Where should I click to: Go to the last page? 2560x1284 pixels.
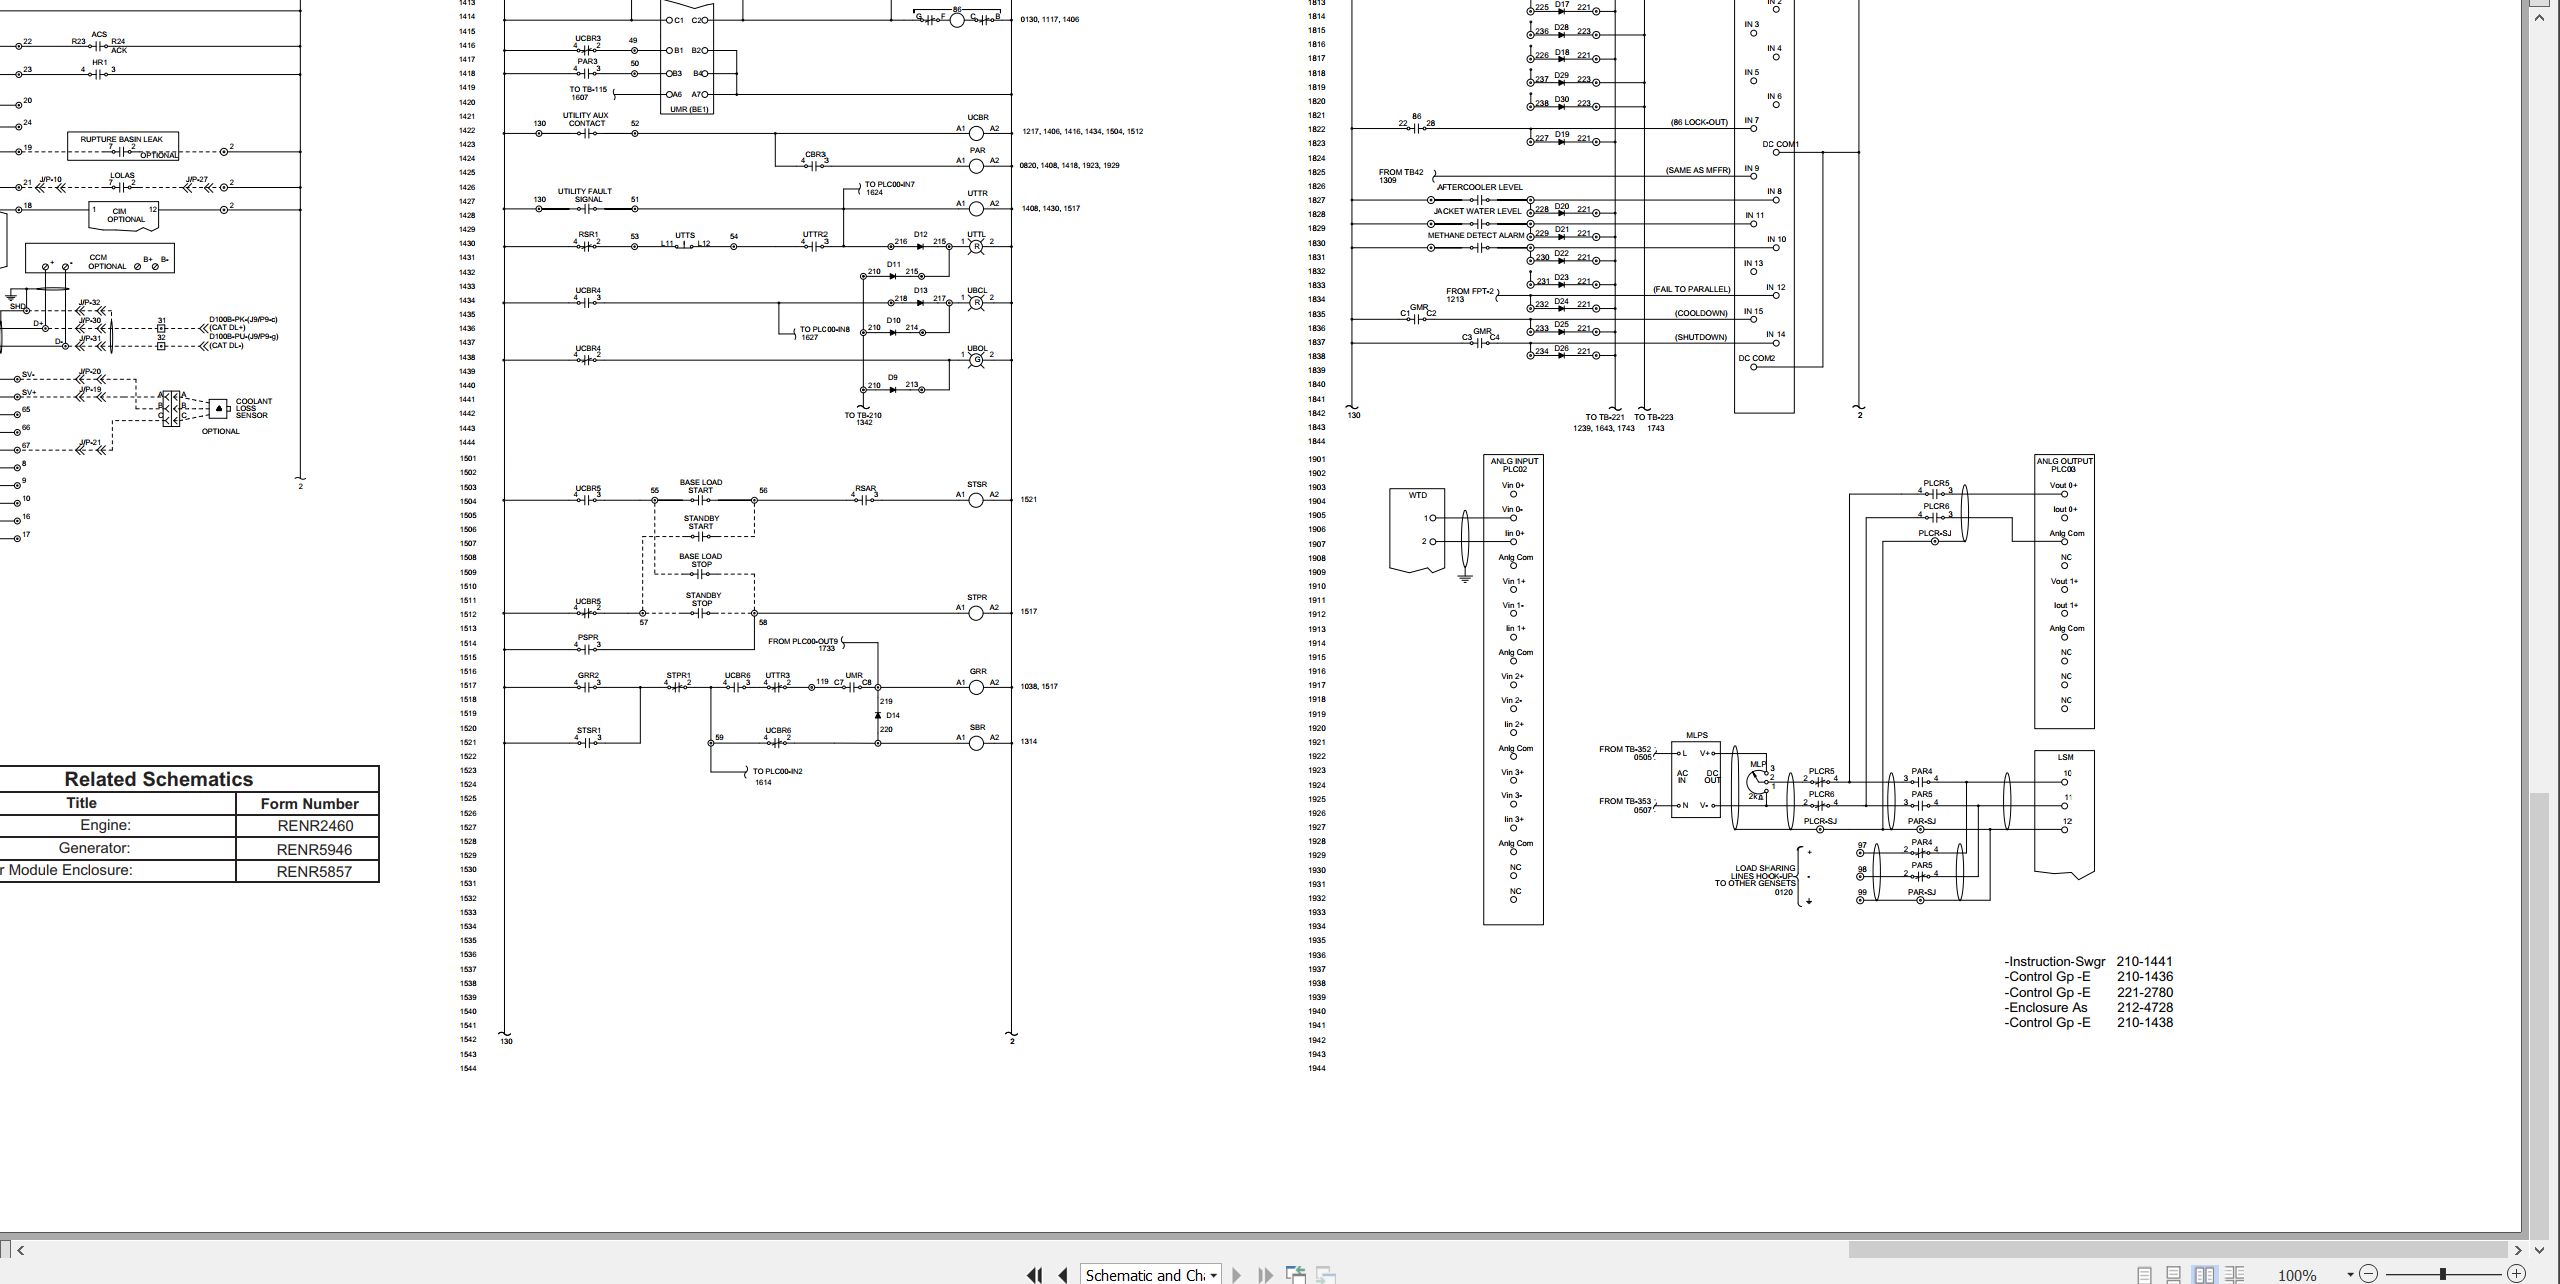click(x=1265, y=1275)
